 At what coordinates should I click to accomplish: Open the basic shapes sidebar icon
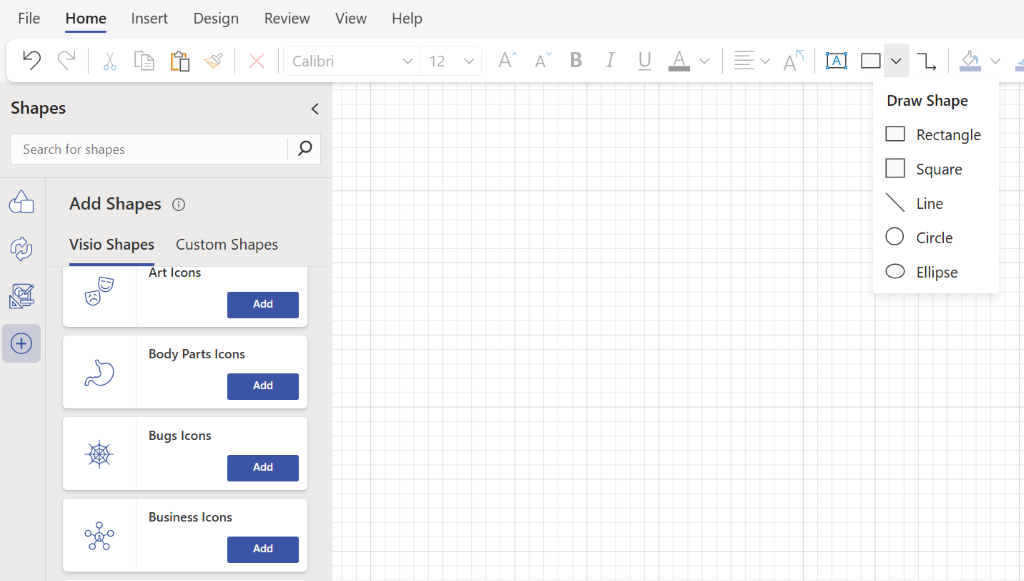(x=22, y=202)
